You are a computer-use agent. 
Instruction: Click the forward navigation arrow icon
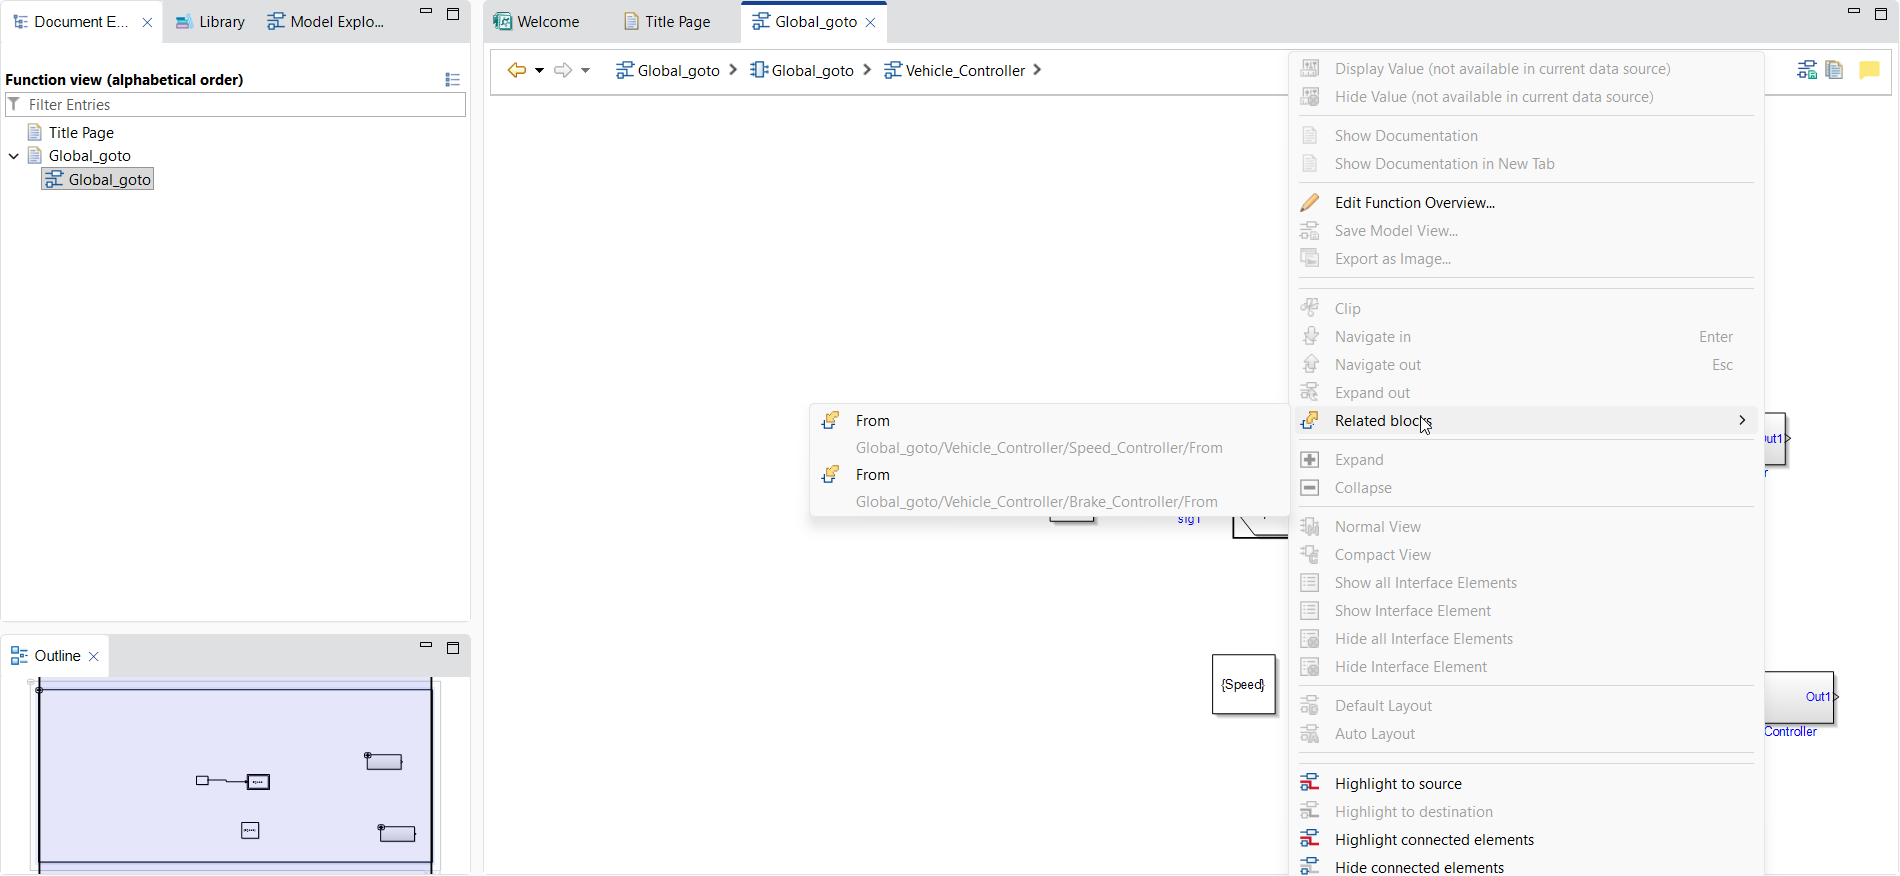coord(563,70)
